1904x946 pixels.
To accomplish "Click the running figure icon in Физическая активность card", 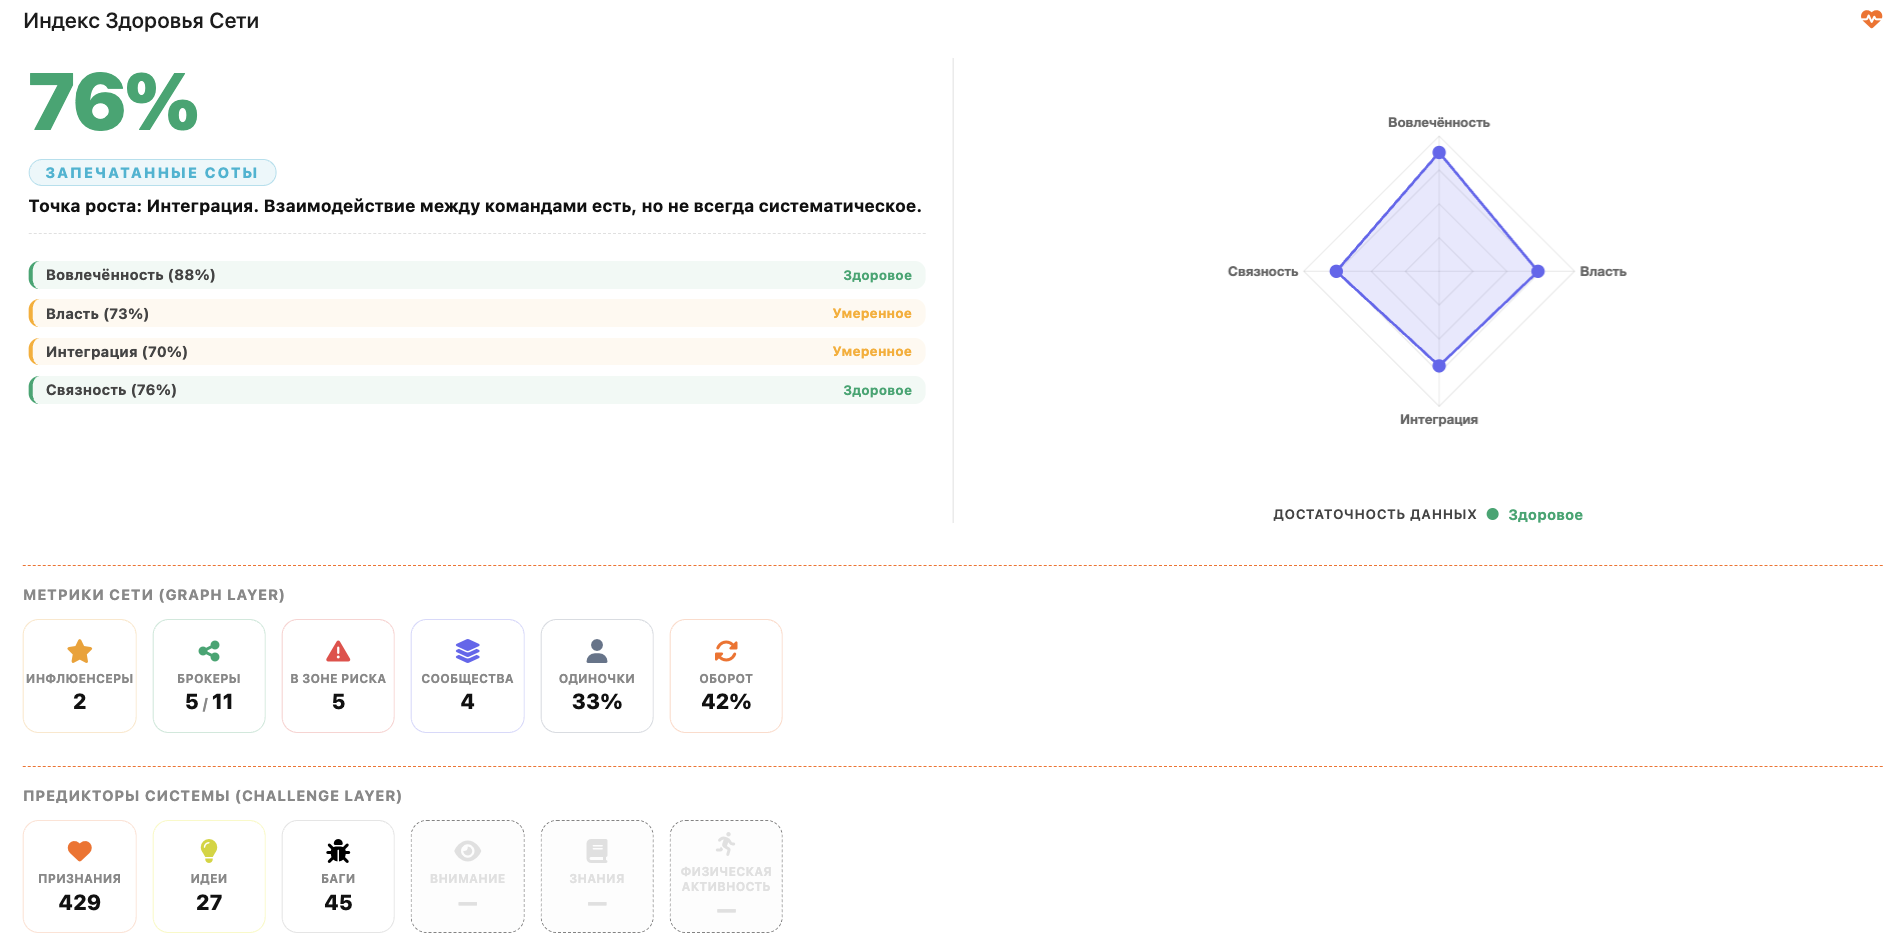I will (x=726, y=844).
